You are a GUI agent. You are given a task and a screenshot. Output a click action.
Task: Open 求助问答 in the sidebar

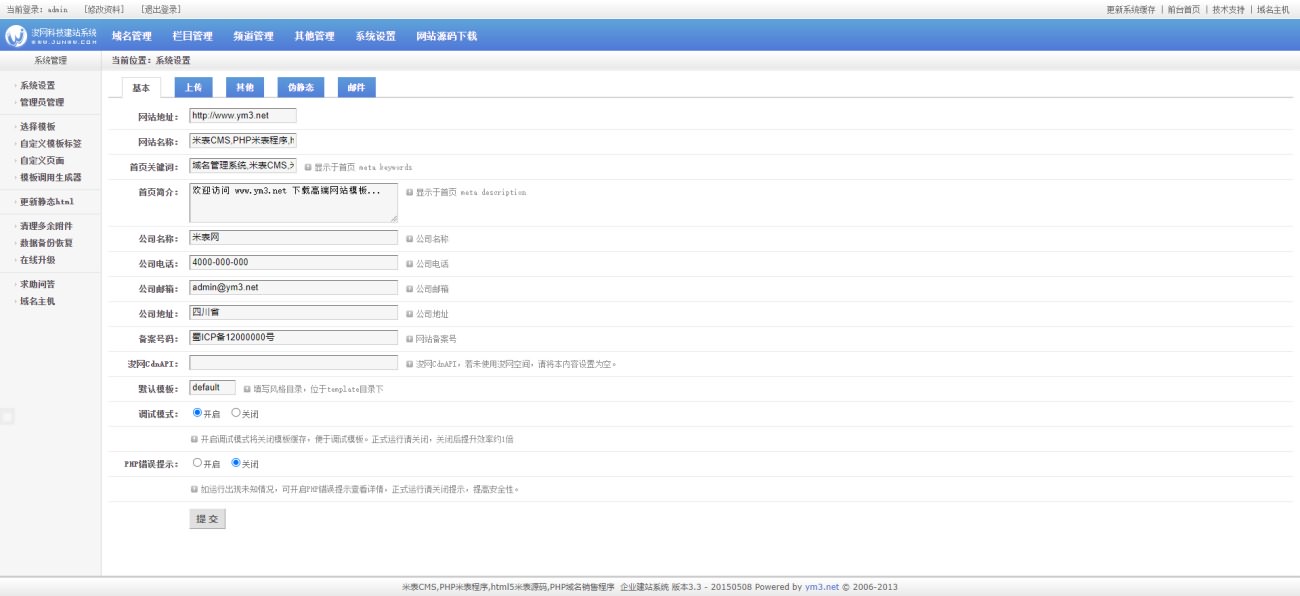[x=38, y=284]
